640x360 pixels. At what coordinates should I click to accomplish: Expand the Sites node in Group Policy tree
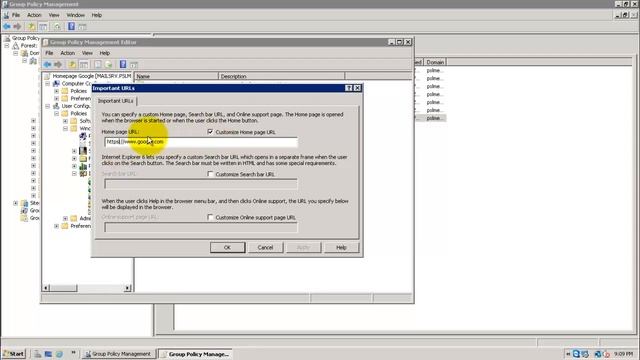16,203
